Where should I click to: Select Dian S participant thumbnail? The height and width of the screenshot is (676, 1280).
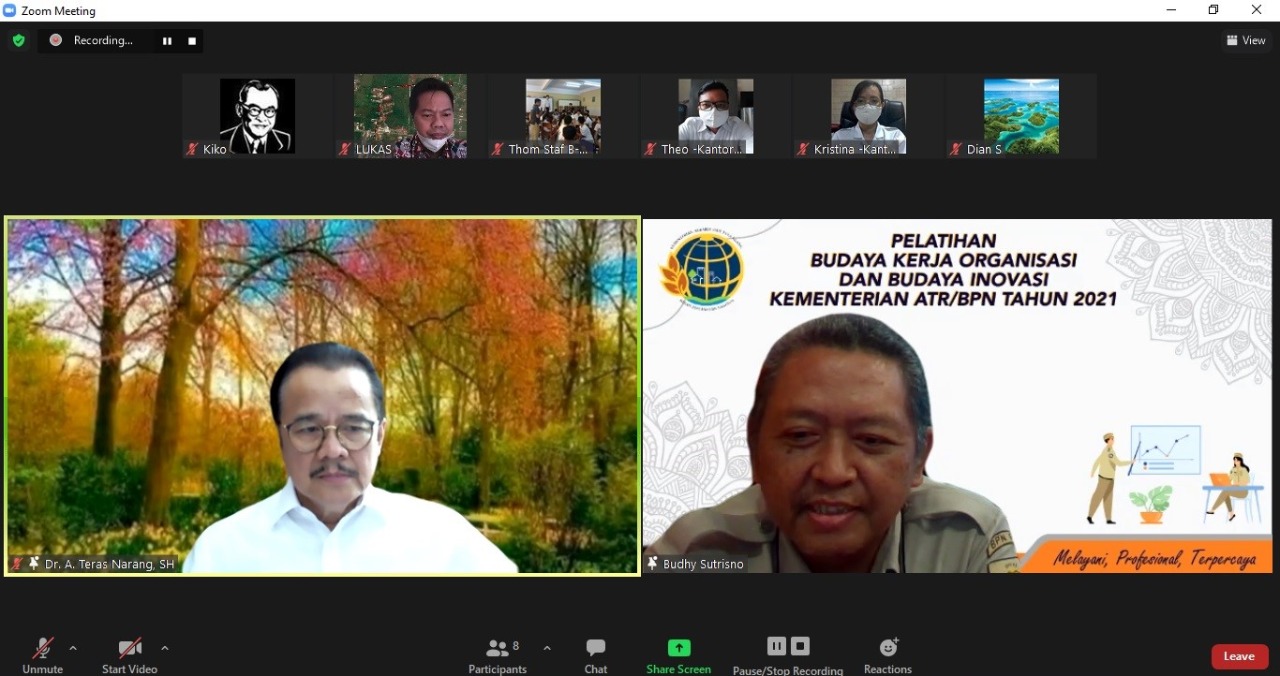click(1021, 116)
